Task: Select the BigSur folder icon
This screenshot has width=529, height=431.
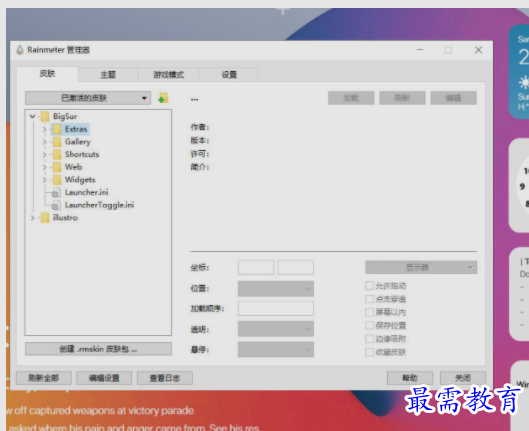Action: 45,117
